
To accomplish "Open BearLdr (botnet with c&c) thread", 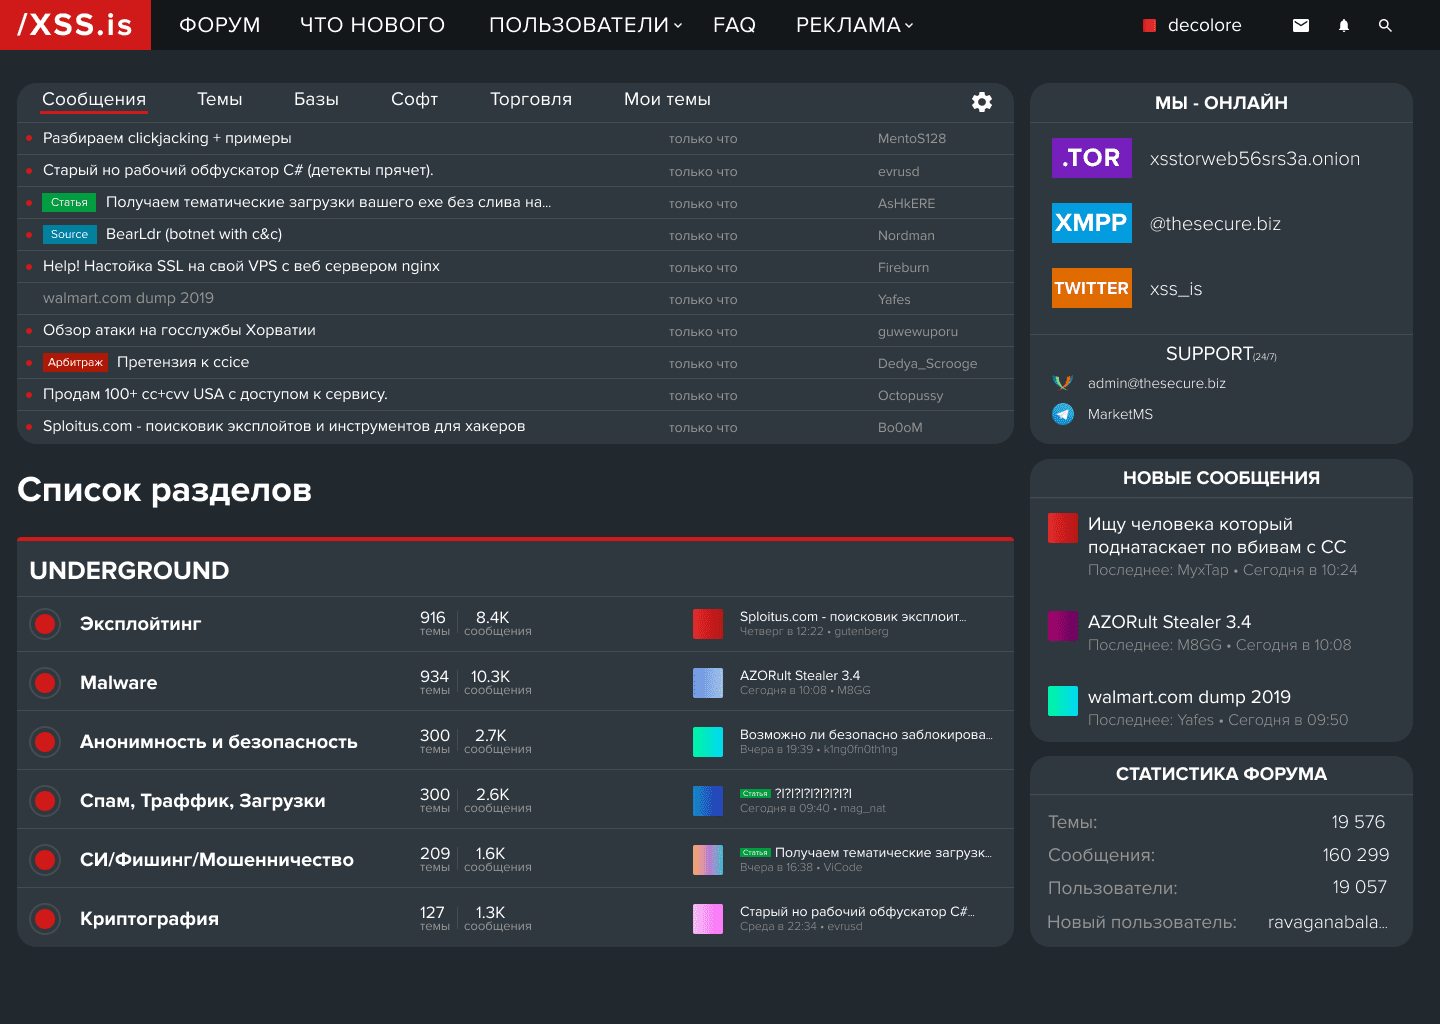I will tap(194, 234).
